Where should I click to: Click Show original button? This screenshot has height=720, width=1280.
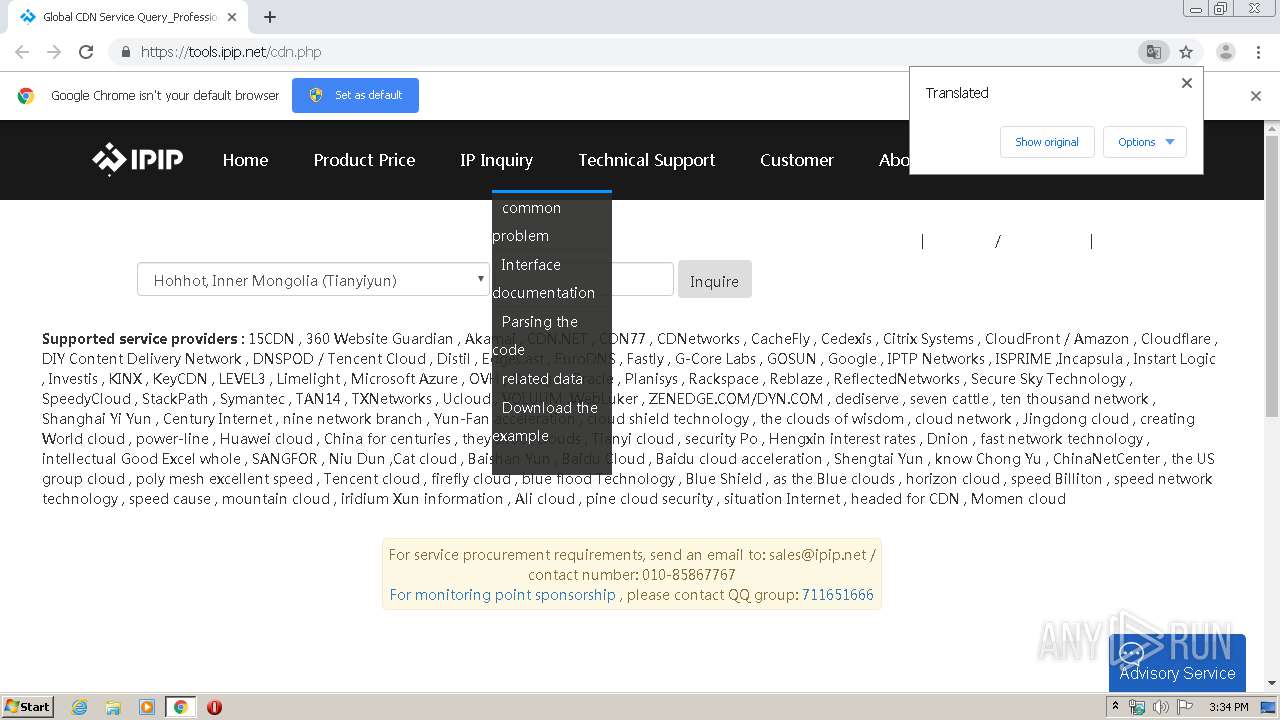coord(1047,142)
